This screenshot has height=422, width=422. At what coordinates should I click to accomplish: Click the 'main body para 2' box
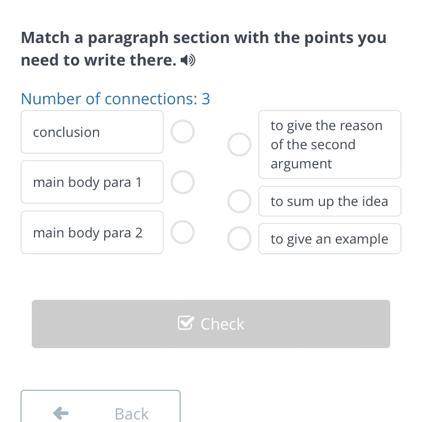(92, 232)
